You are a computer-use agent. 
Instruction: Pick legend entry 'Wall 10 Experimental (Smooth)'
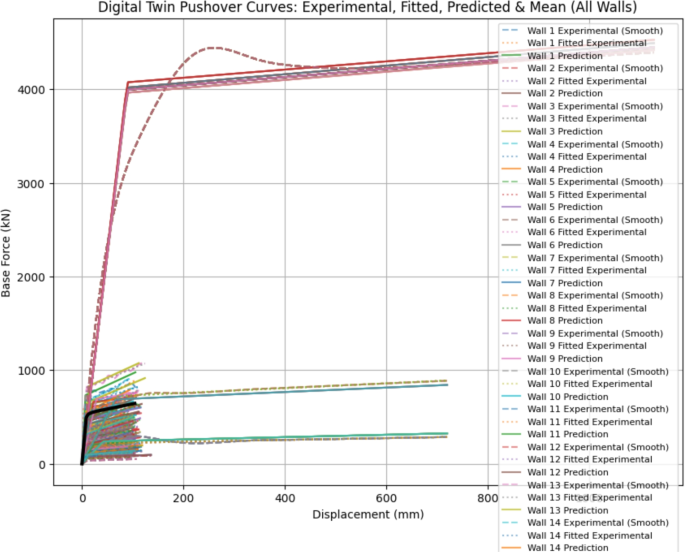[585, 371]
